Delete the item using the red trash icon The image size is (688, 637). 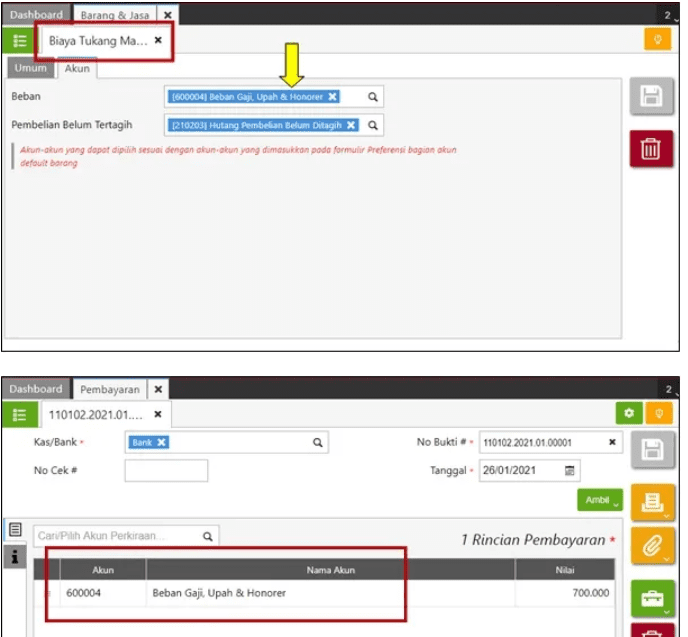(x=651, y=149)
